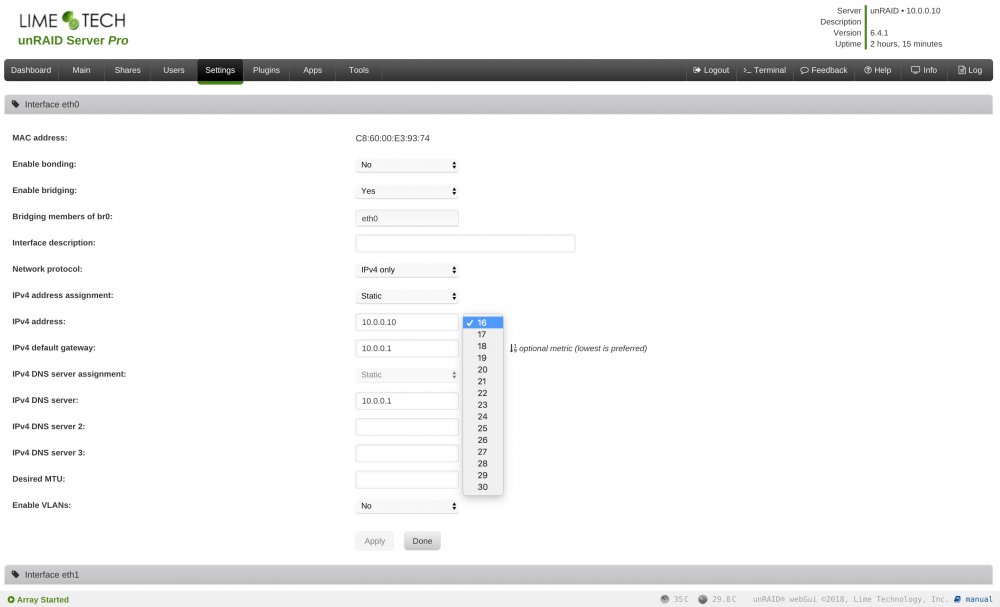This screenshot has height=607, width=1000.
Task: Click the Interface eth0 tag icon
Action: click(x=15, y=105)
